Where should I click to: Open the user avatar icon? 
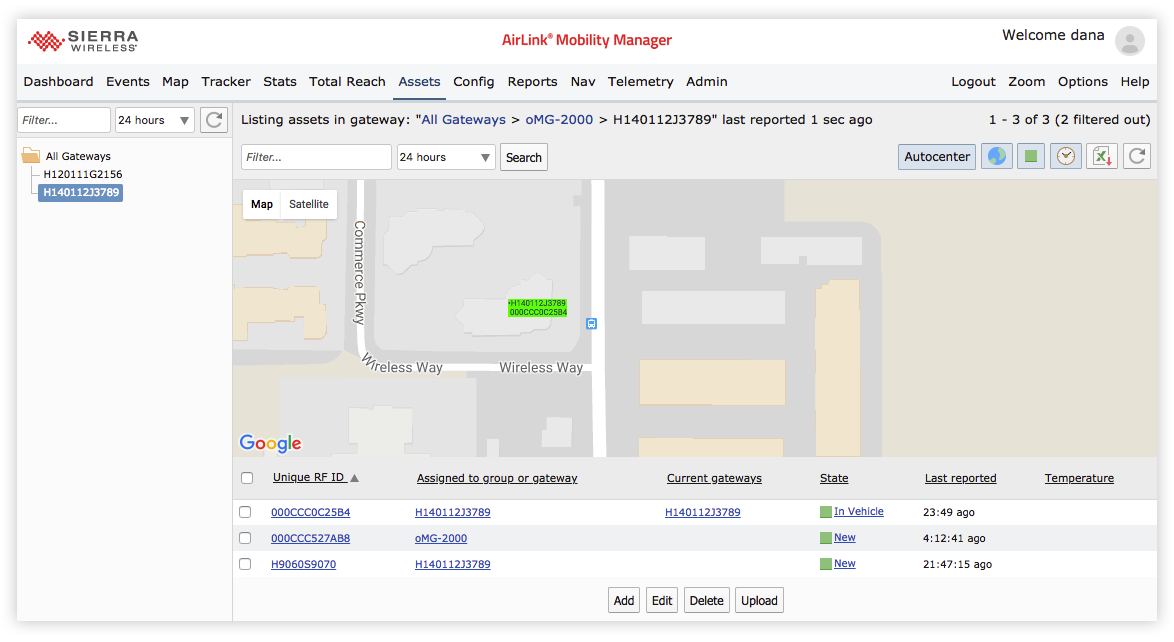[x=1130, y=40]
